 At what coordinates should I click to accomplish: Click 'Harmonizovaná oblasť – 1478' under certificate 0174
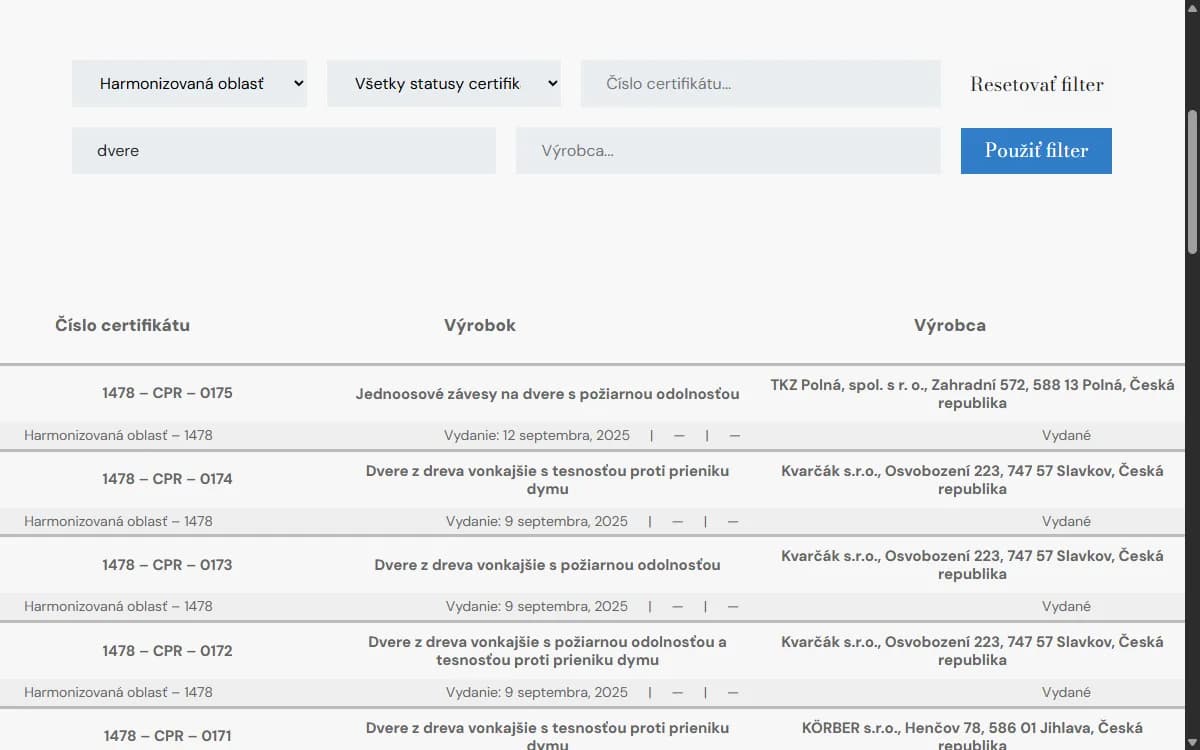(118, 521)
